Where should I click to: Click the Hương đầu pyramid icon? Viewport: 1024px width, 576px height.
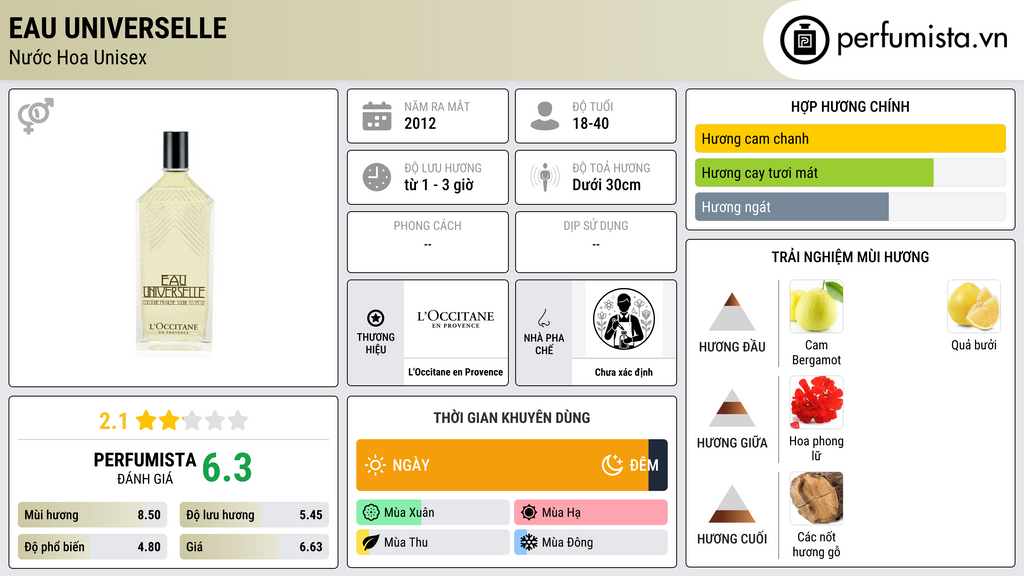pos(732,312)
